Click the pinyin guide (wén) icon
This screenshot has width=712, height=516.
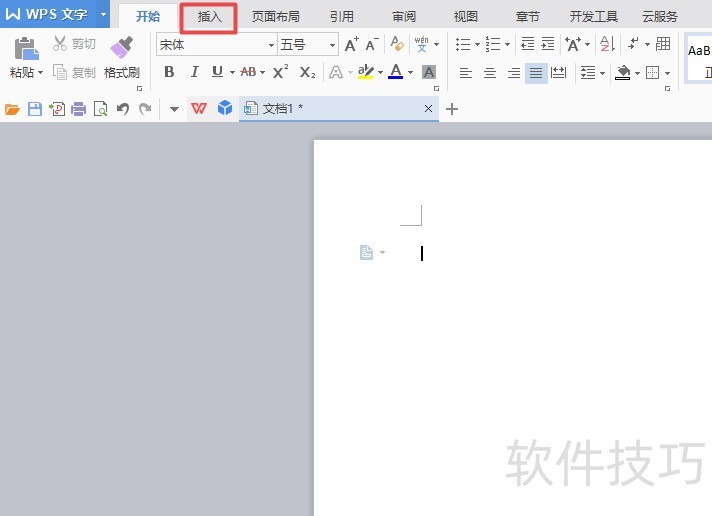[421, 44]
